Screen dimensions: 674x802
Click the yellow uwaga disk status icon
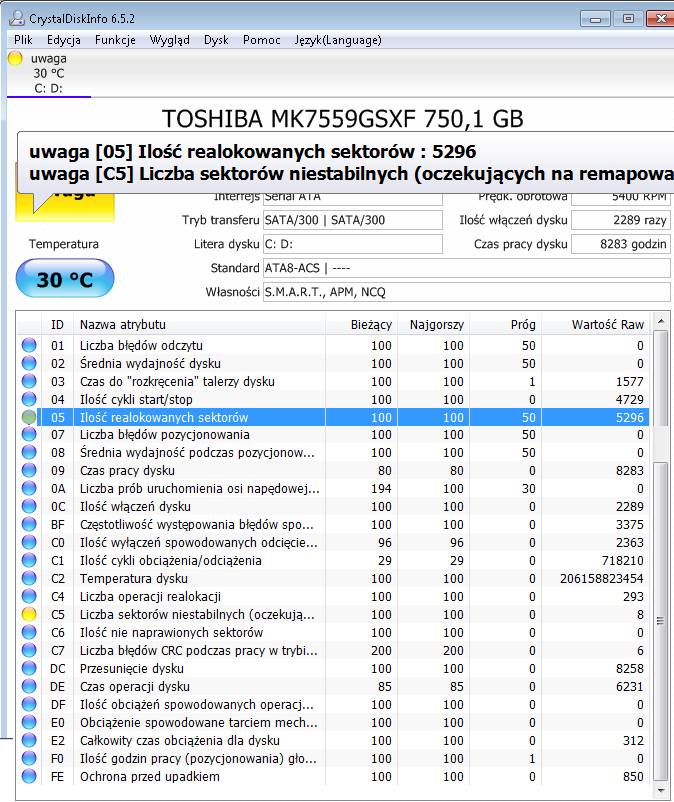coord(15,58)
